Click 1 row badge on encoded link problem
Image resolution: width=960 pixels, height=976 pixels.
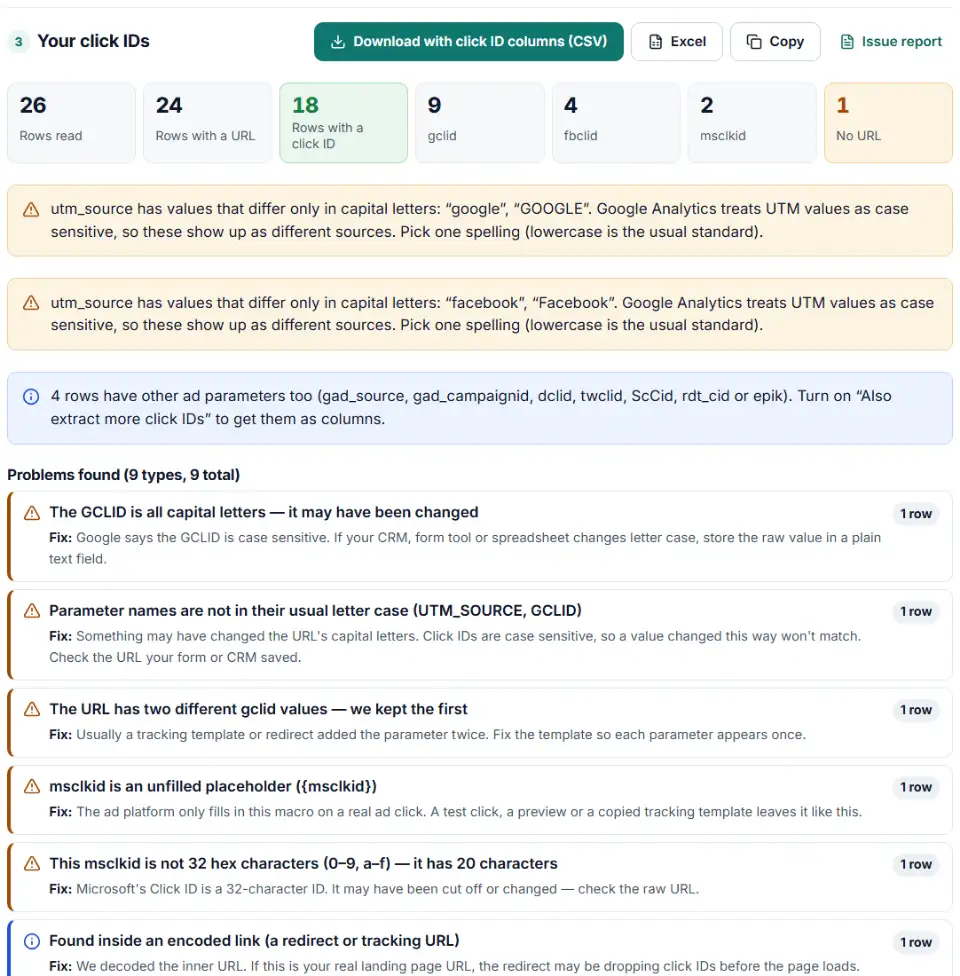pos(916,943)
